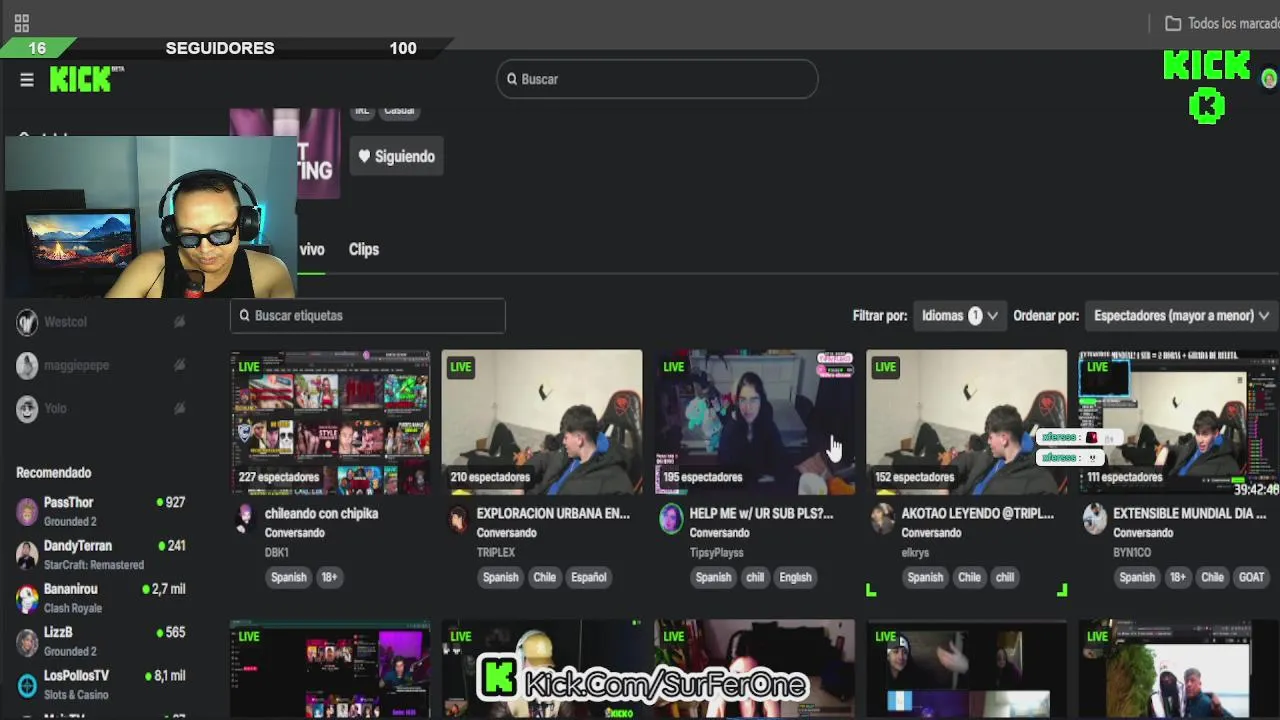Click PassThor in Recomendado list
The height and width of the screenshot is (720, 1280).
68,503
